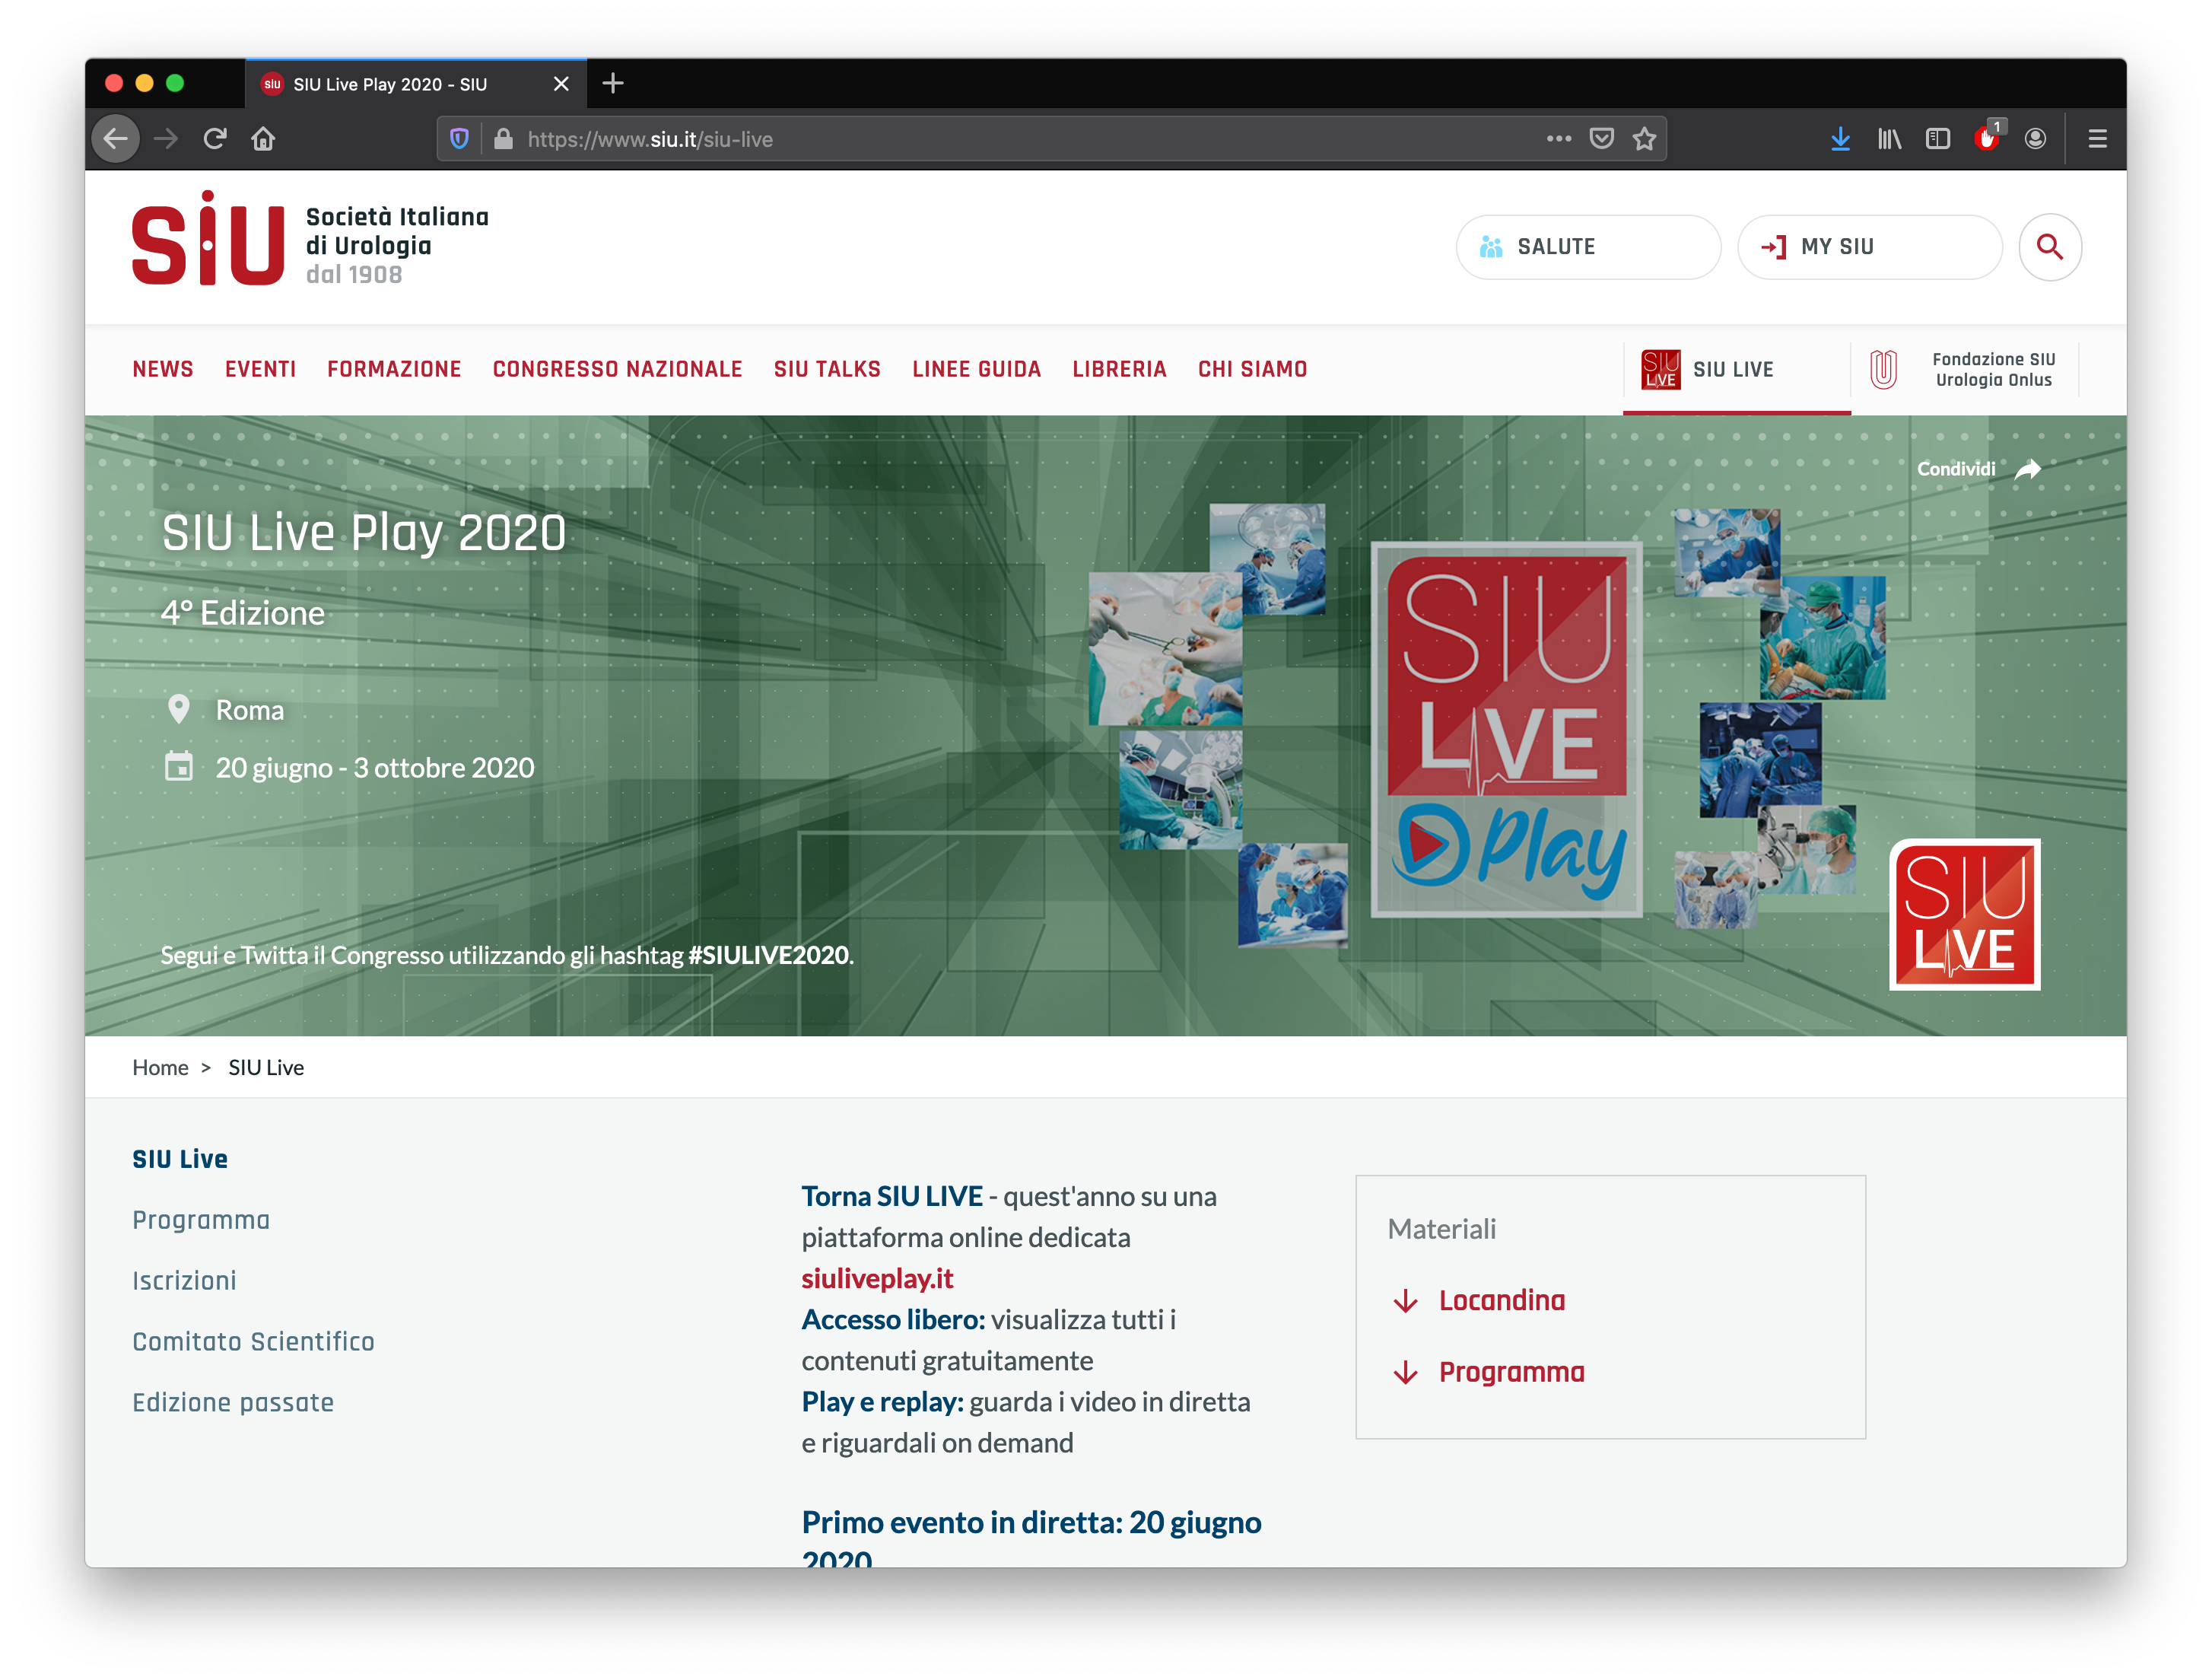Open Programma in the sidebar menu
The image size is (2212, 1680).
coord(201,1221)
